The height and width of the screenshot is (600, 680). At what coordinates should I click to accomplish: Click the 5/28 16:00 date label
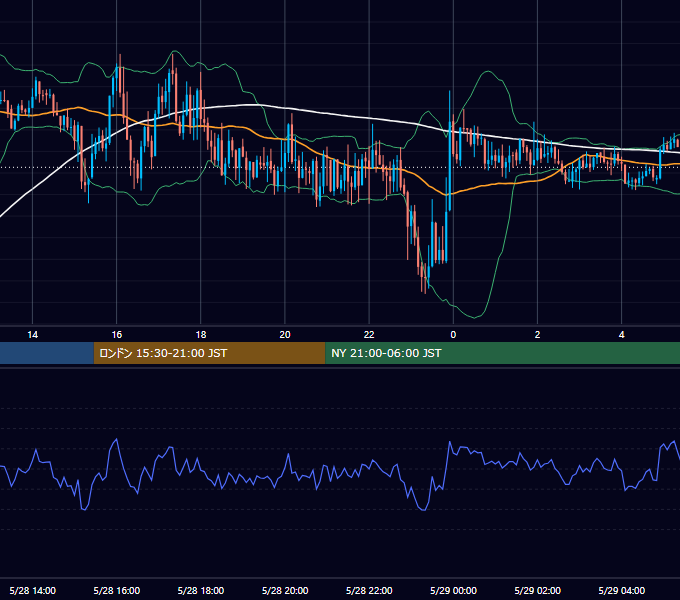tap(117, 590)
